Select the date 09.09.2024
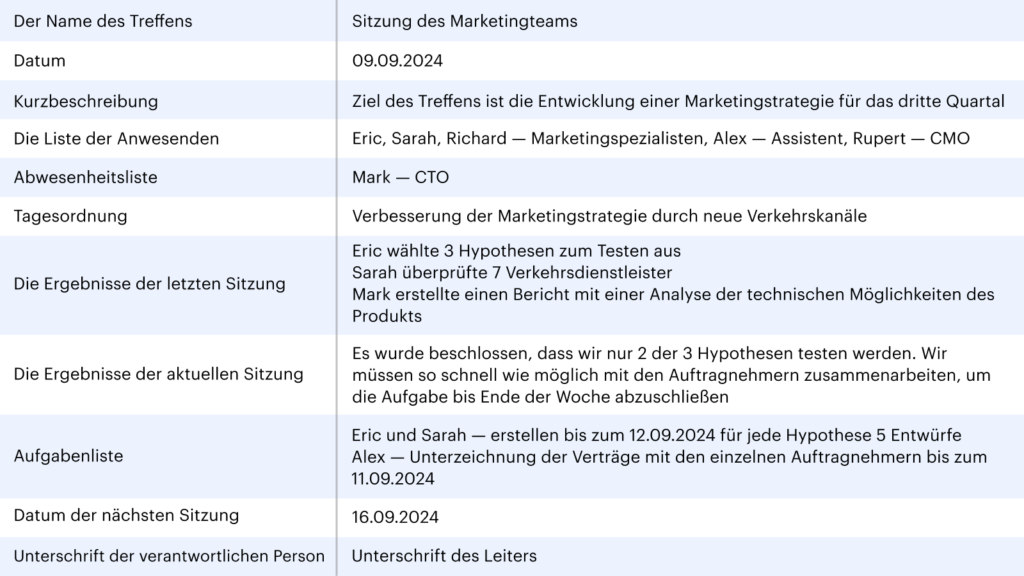Viewport: 1024px width, 576px height. click(397, 61)
